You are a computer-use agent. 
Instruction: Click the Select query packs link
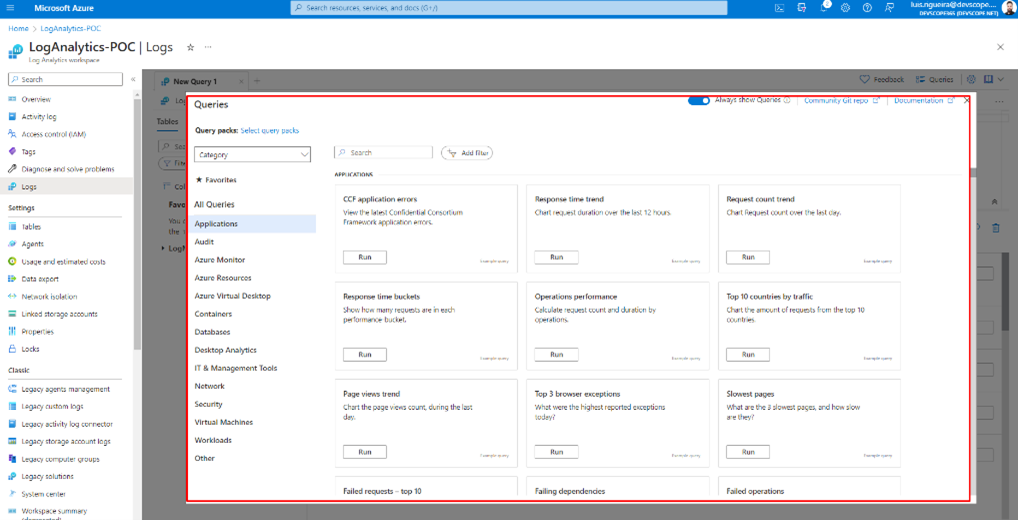click(x=269, y=131)
